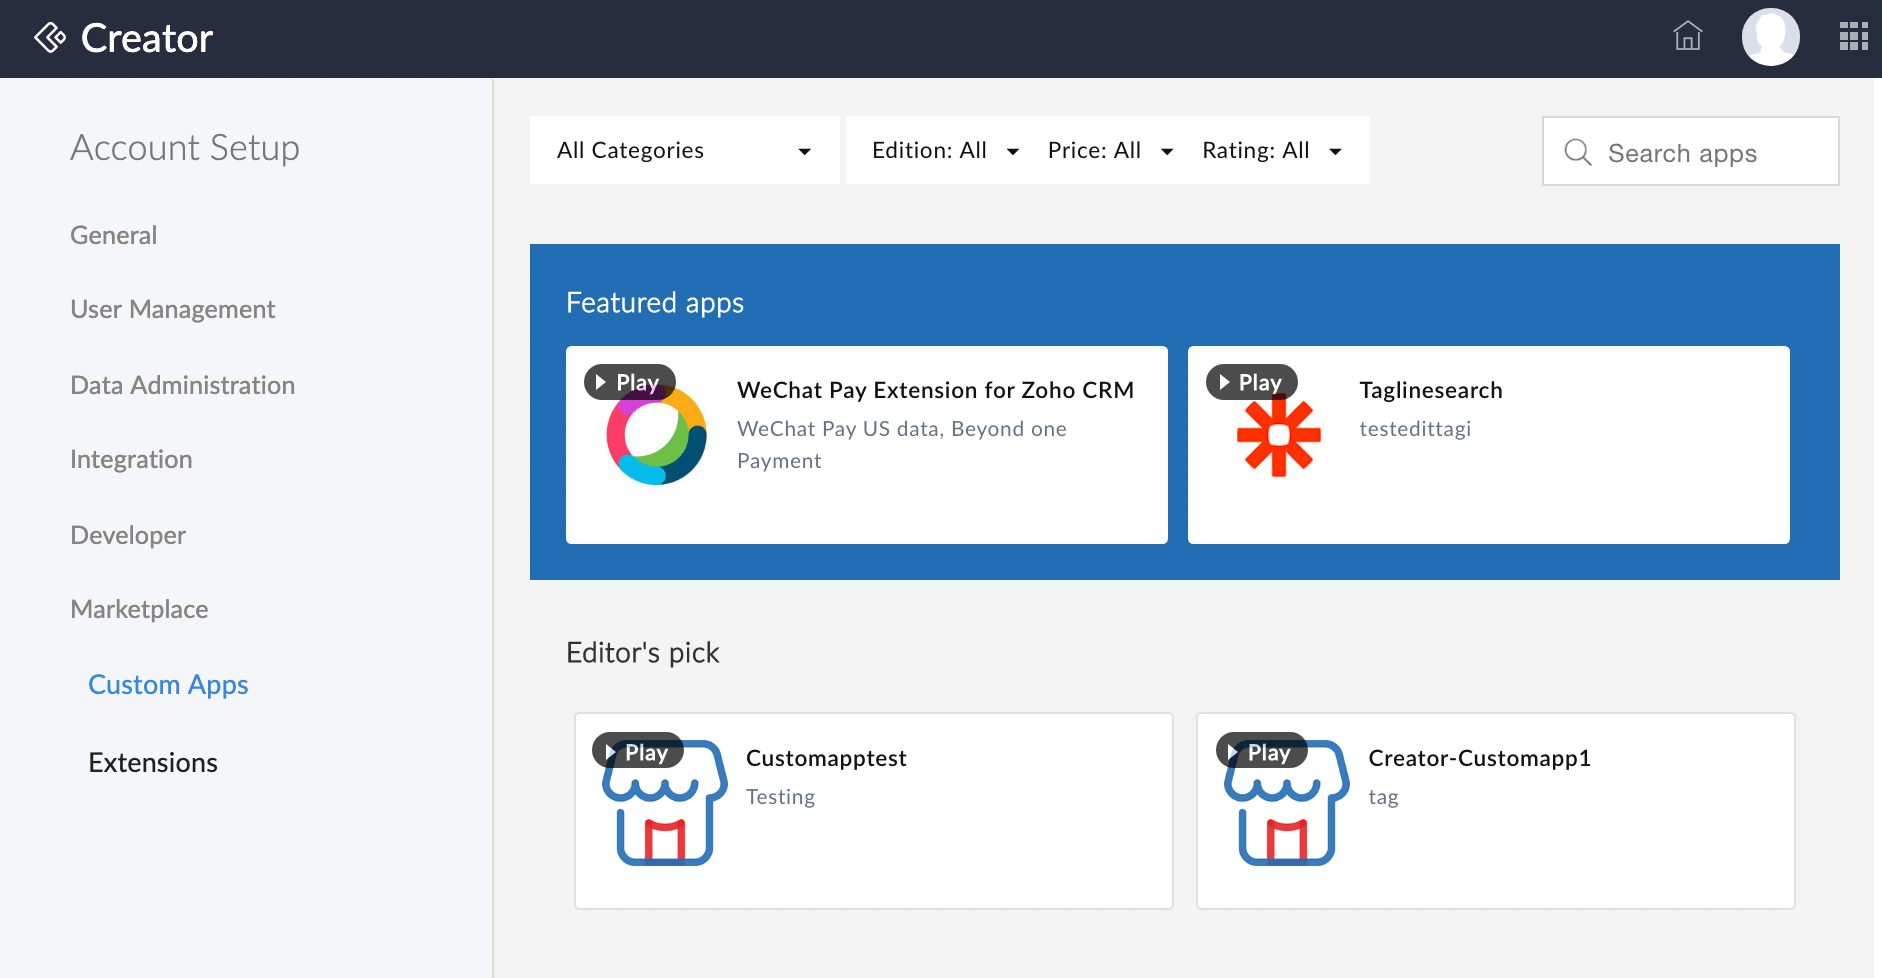Select Extensions submenu

[x=153, y=762]
